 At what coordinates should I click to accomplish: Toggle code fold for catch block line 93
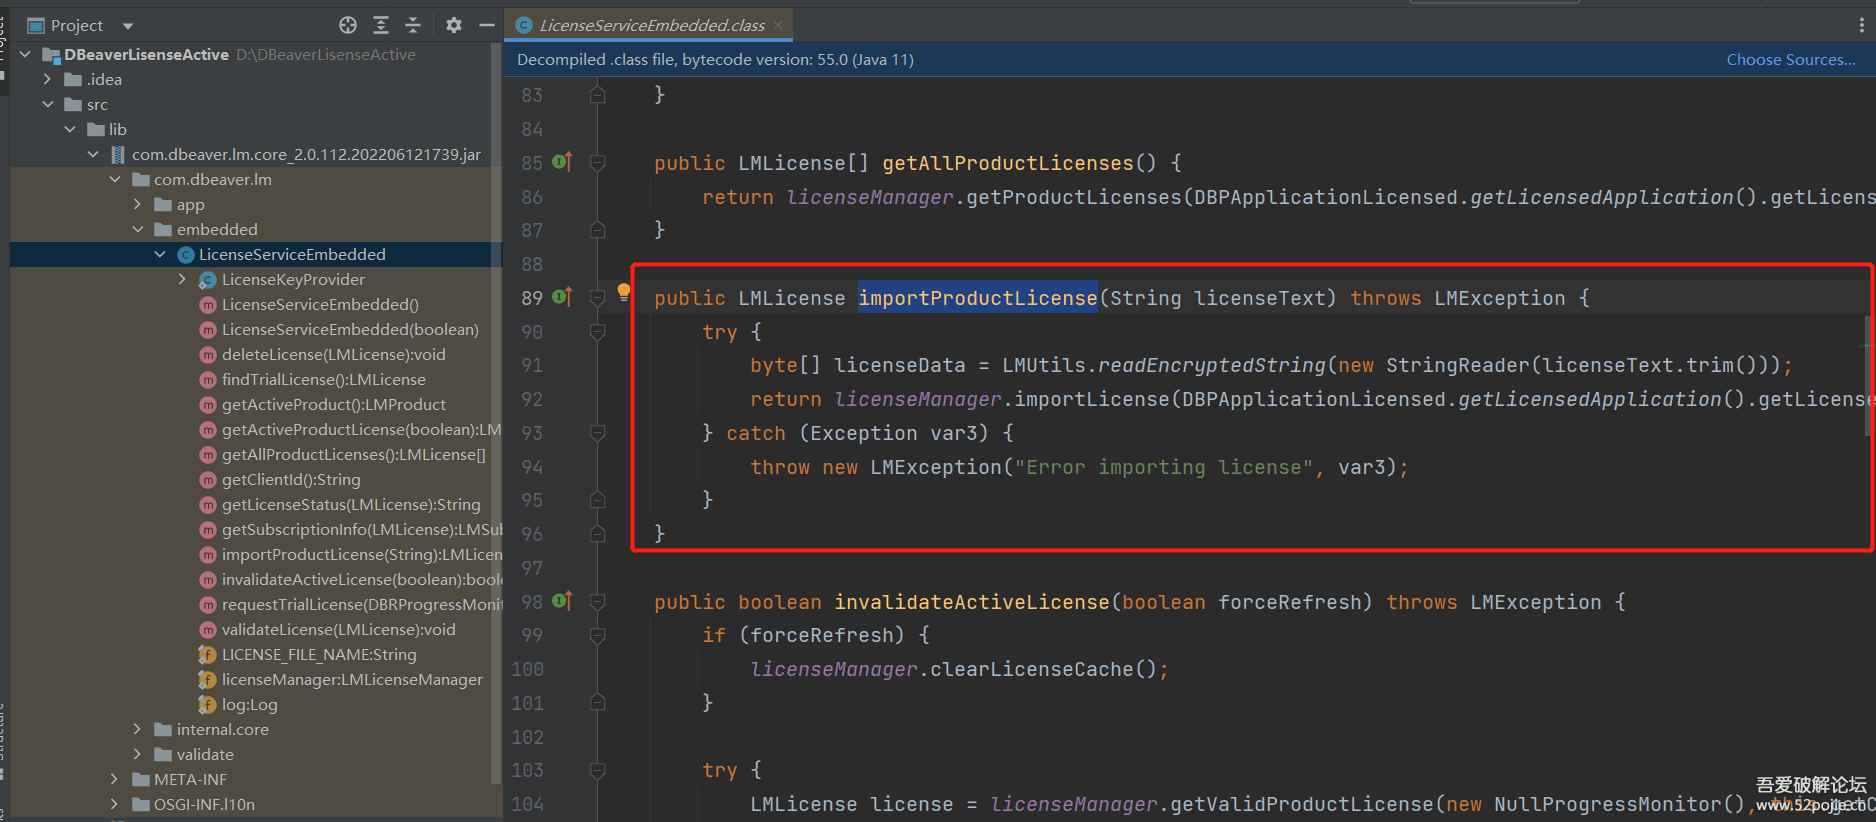[x=598, y=433]
